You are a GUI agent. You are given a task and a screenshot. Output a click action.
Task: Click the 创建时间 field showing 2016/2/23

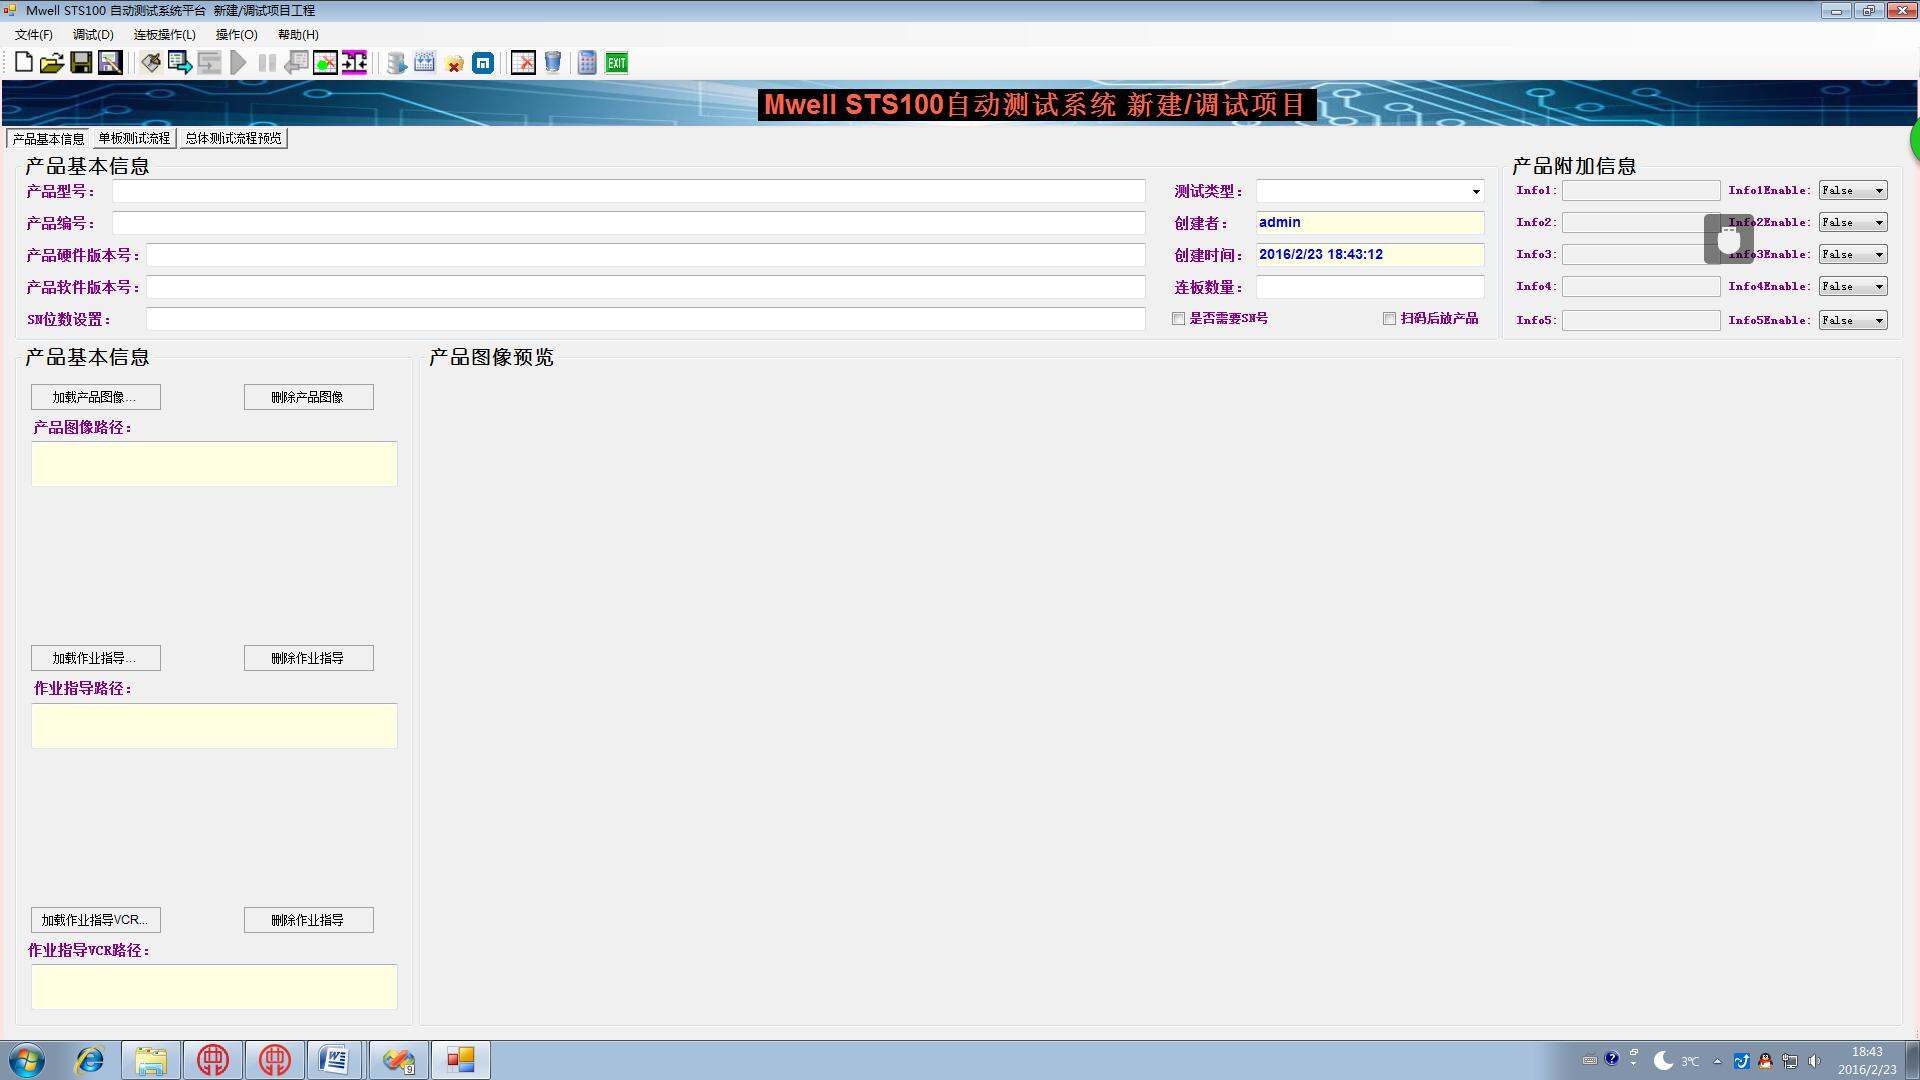(x=1370, y=255)
